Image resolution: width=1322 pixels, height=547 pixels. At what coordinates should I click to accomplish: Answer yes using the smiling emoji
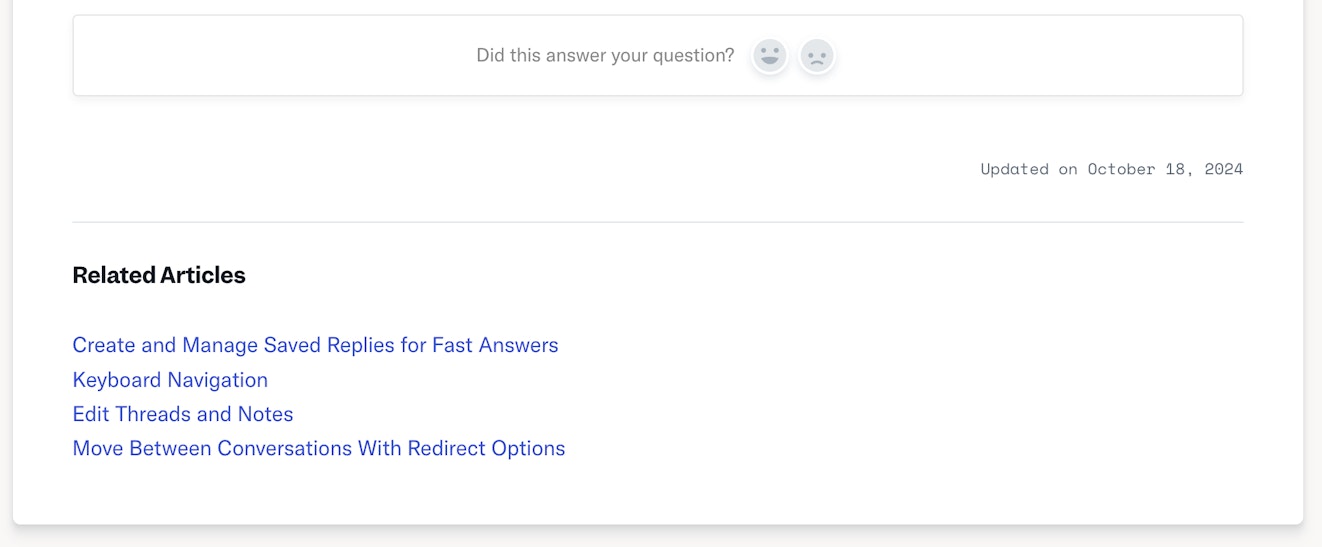769,56
